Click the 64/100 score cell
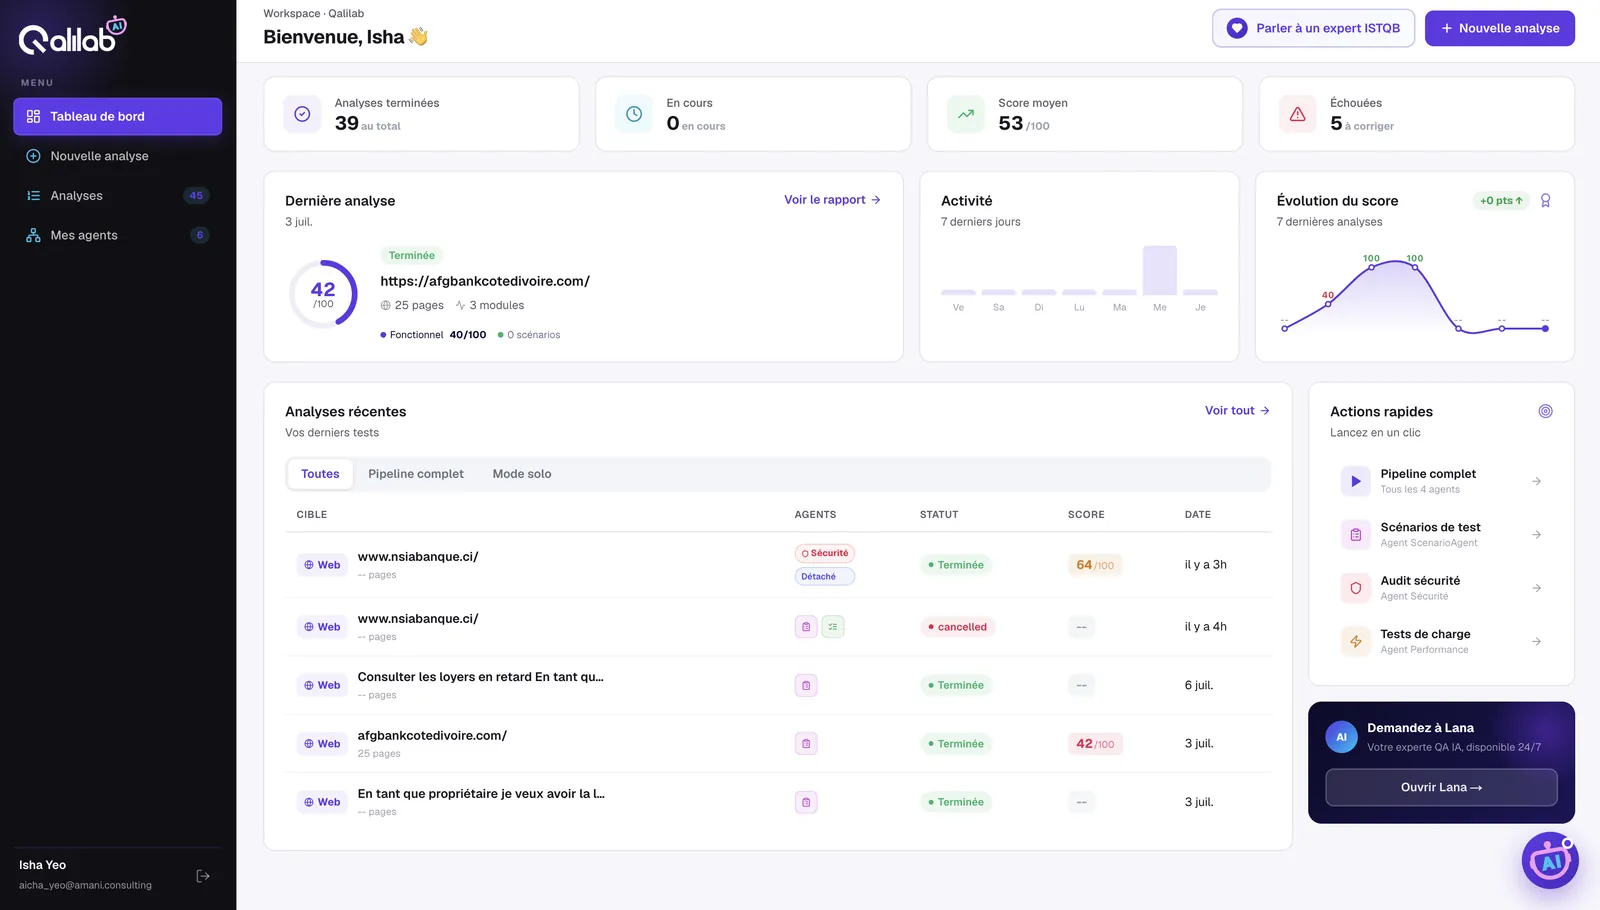 tap(1095, 565)
